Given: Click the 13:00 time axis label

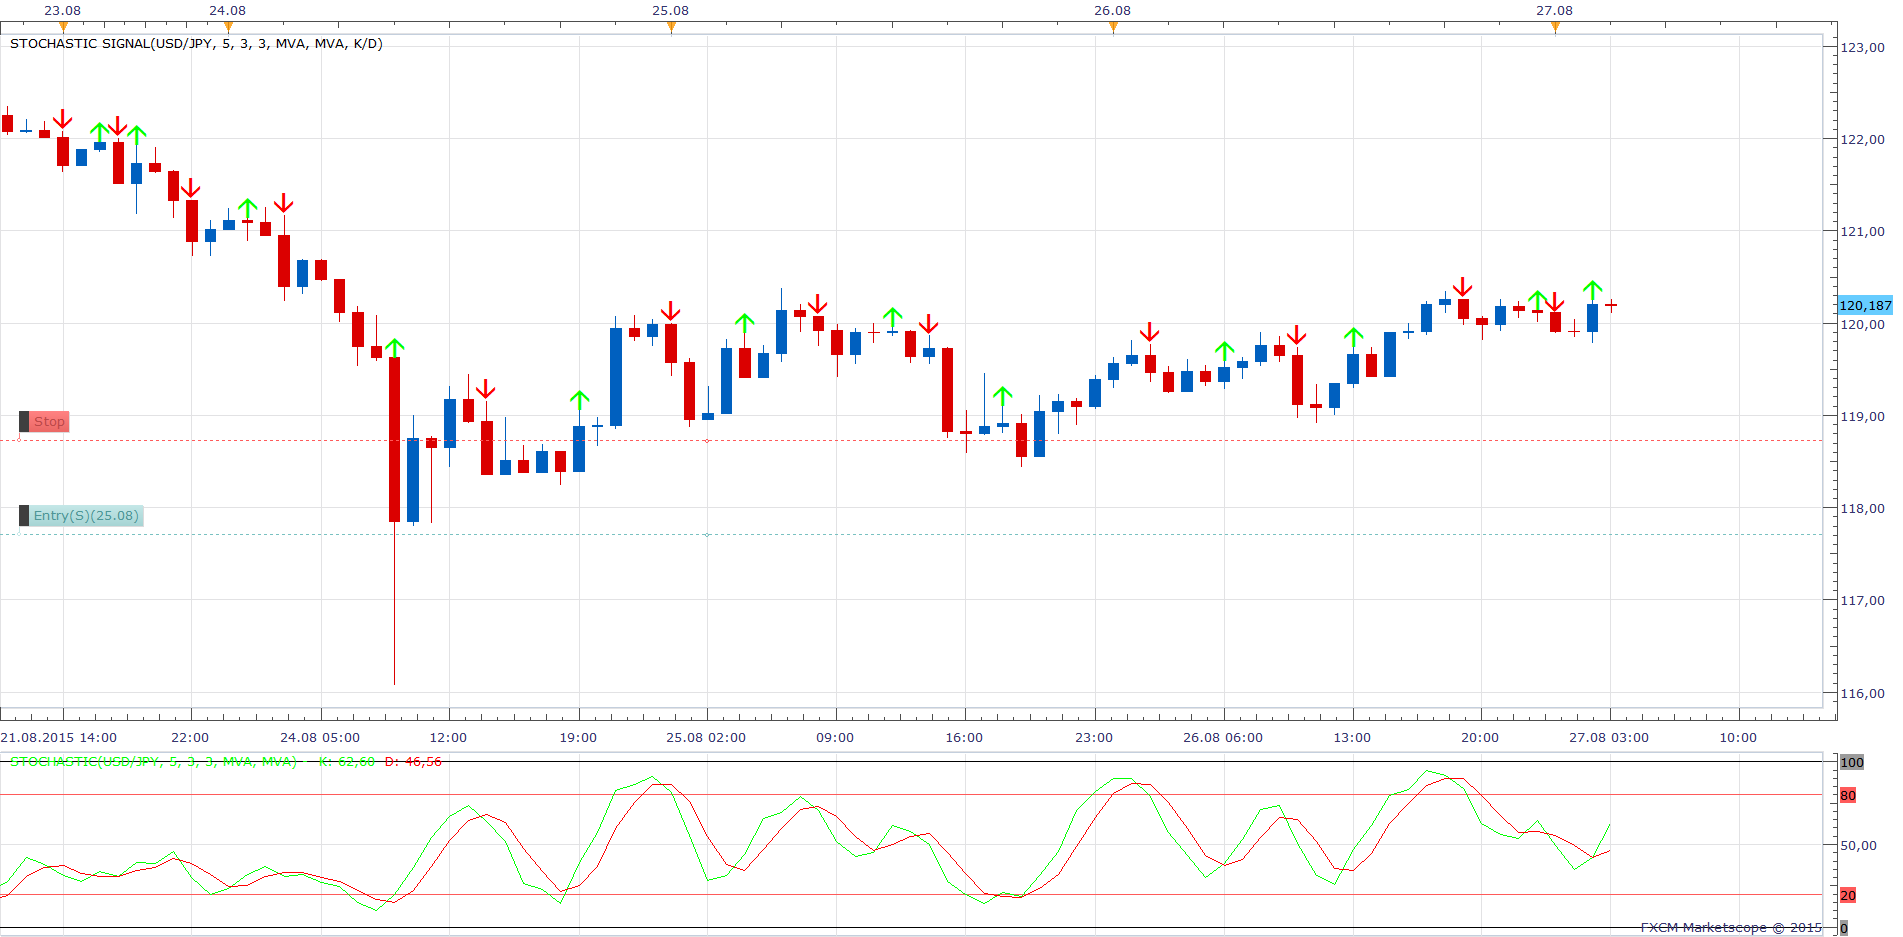Looking at the screenshot, I should (1352, 738).
